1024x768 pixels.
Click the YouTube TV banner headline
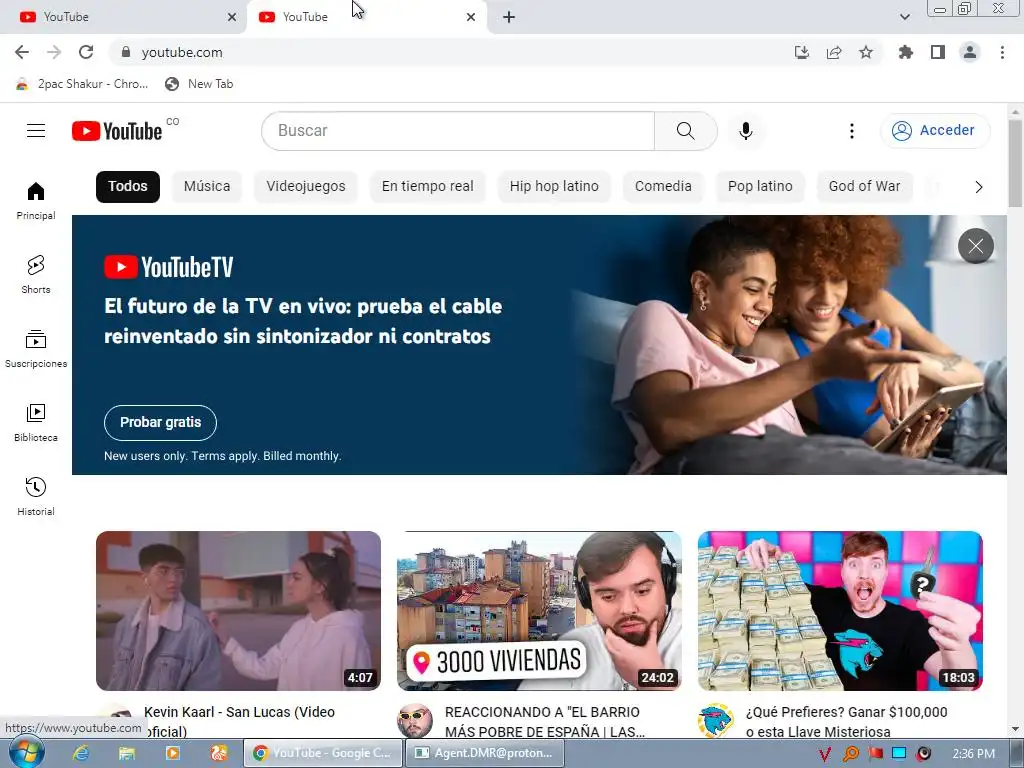(x=303, y=321)
